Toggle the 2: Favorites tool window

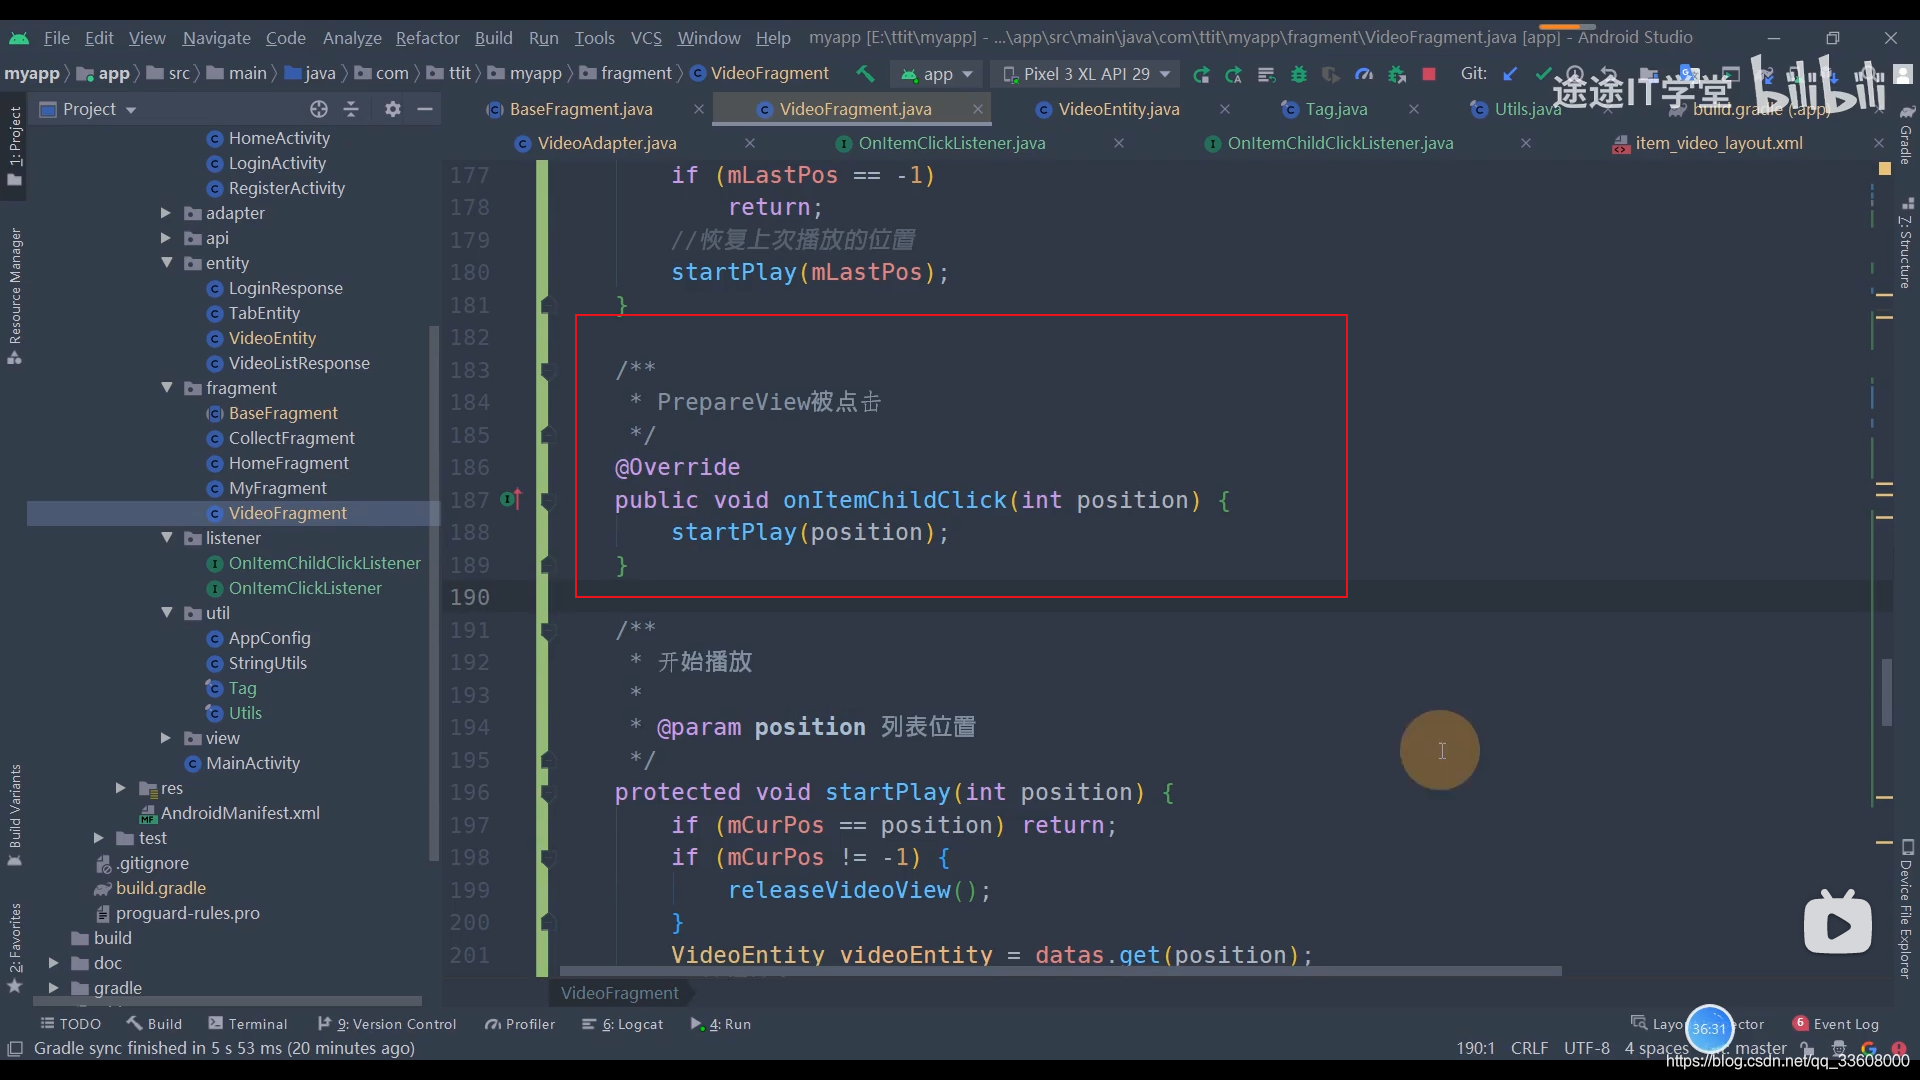[15, 947]
